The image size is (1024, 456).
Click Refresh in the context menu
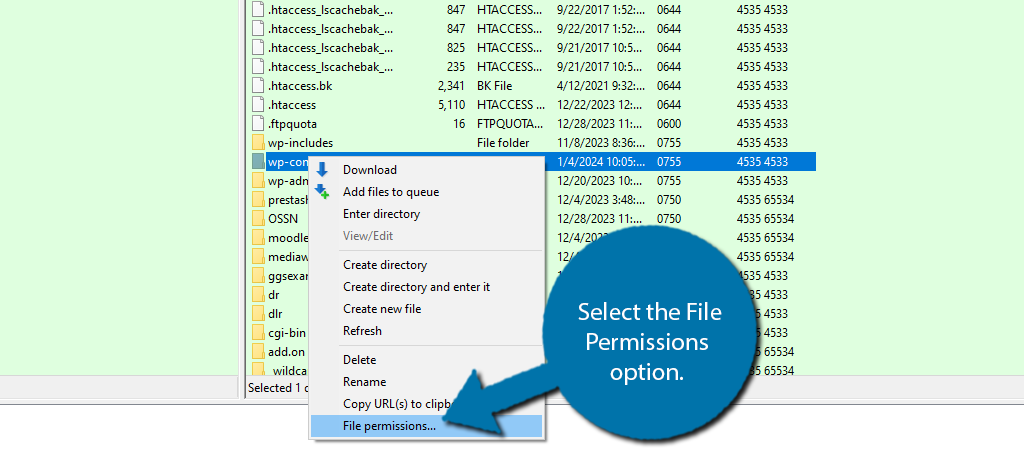tap(362, 331)
